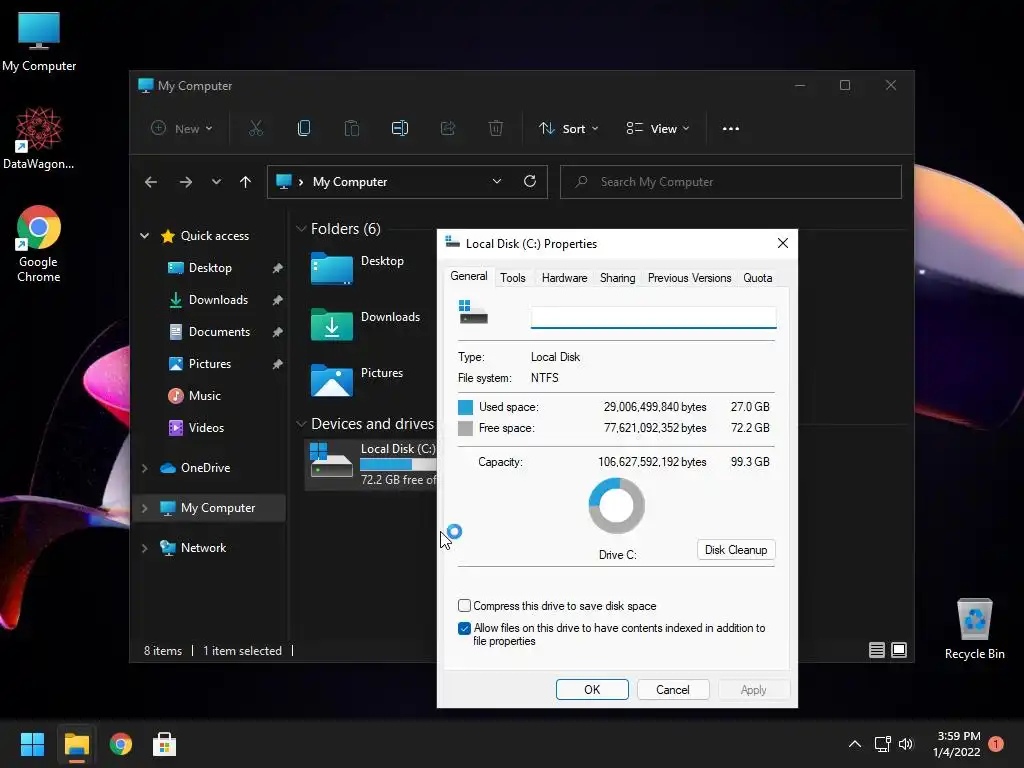The width and height of the screenshot is (1024, 768).
Task: Select the My Computer desktop icon
Action: [x=39, y=42]
